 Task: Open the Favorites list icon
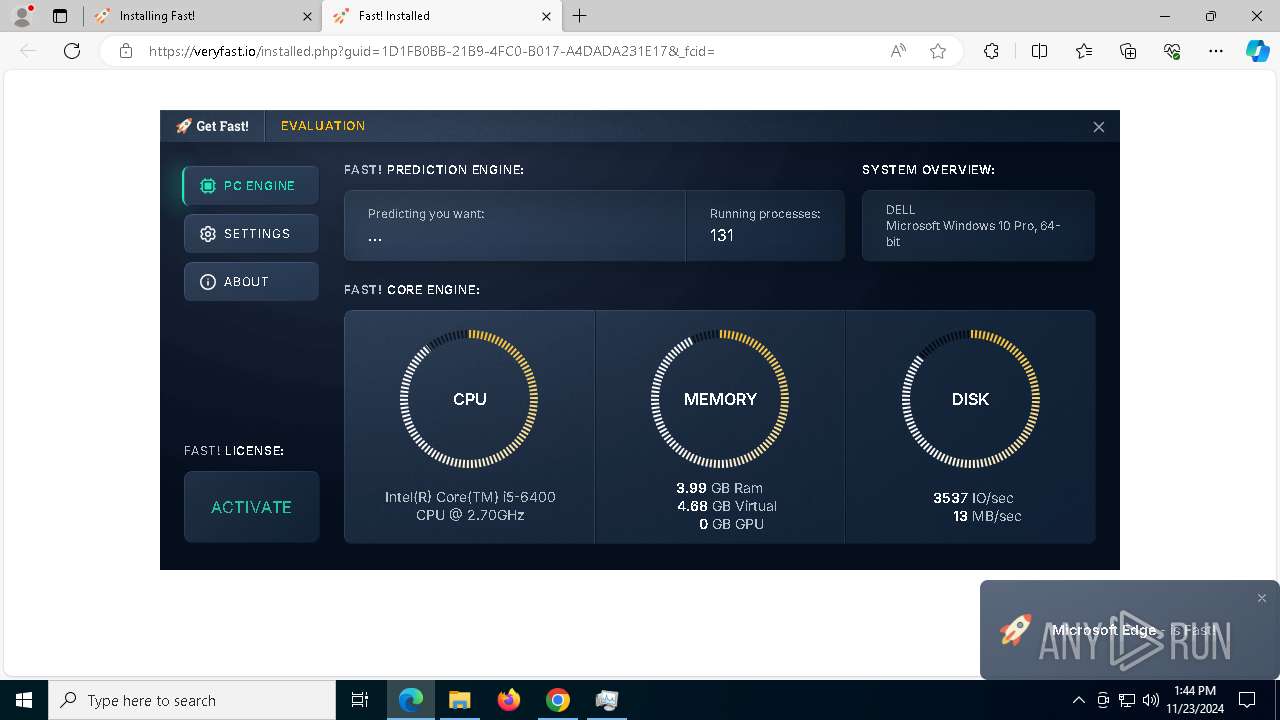1084,51
